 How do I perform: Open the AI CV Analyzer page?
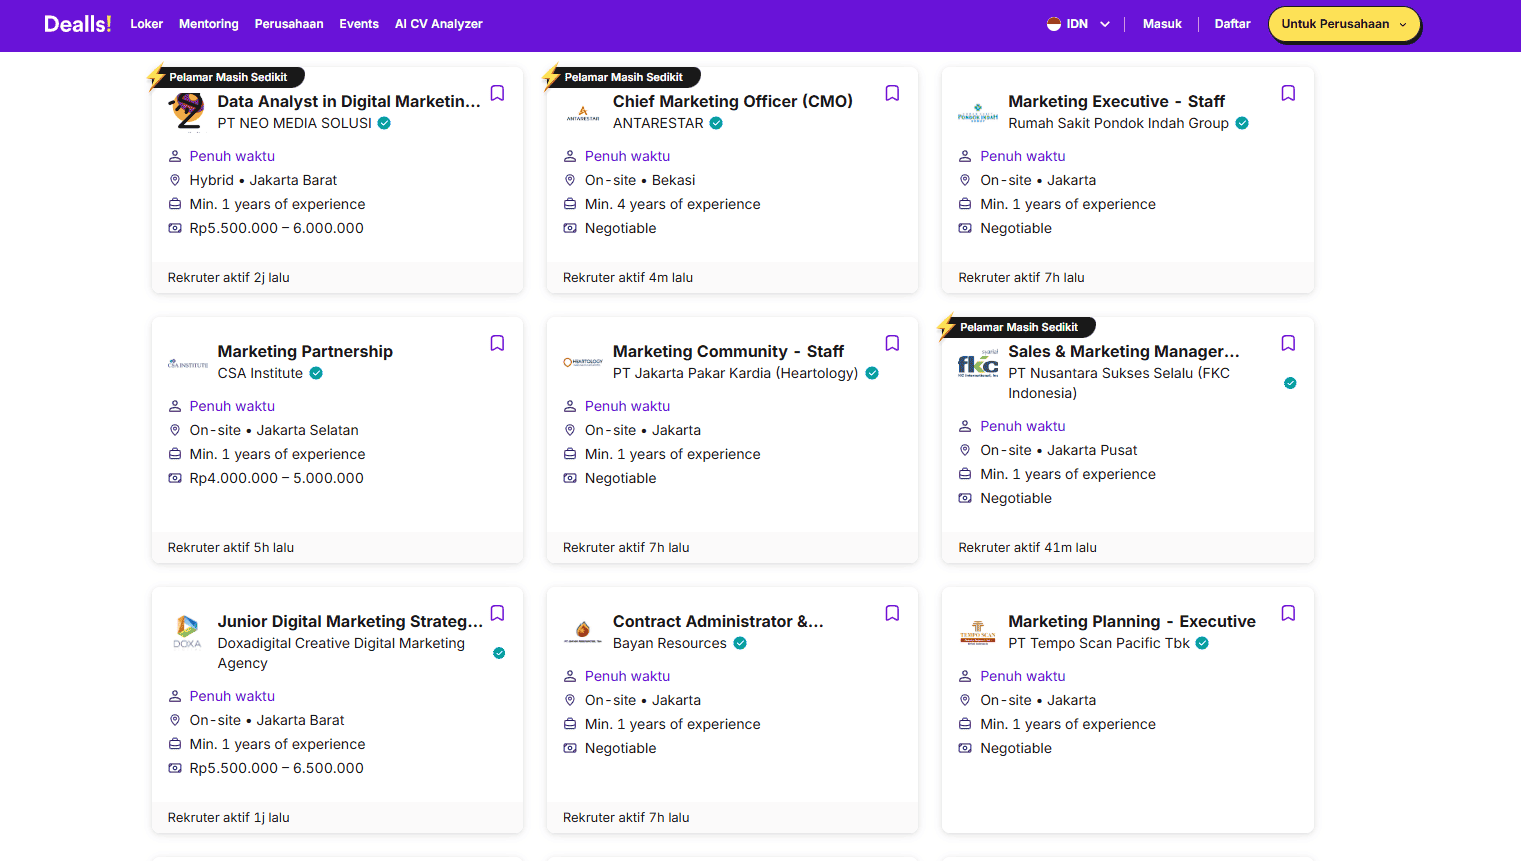pyautogui.click(x=439, y=24)
